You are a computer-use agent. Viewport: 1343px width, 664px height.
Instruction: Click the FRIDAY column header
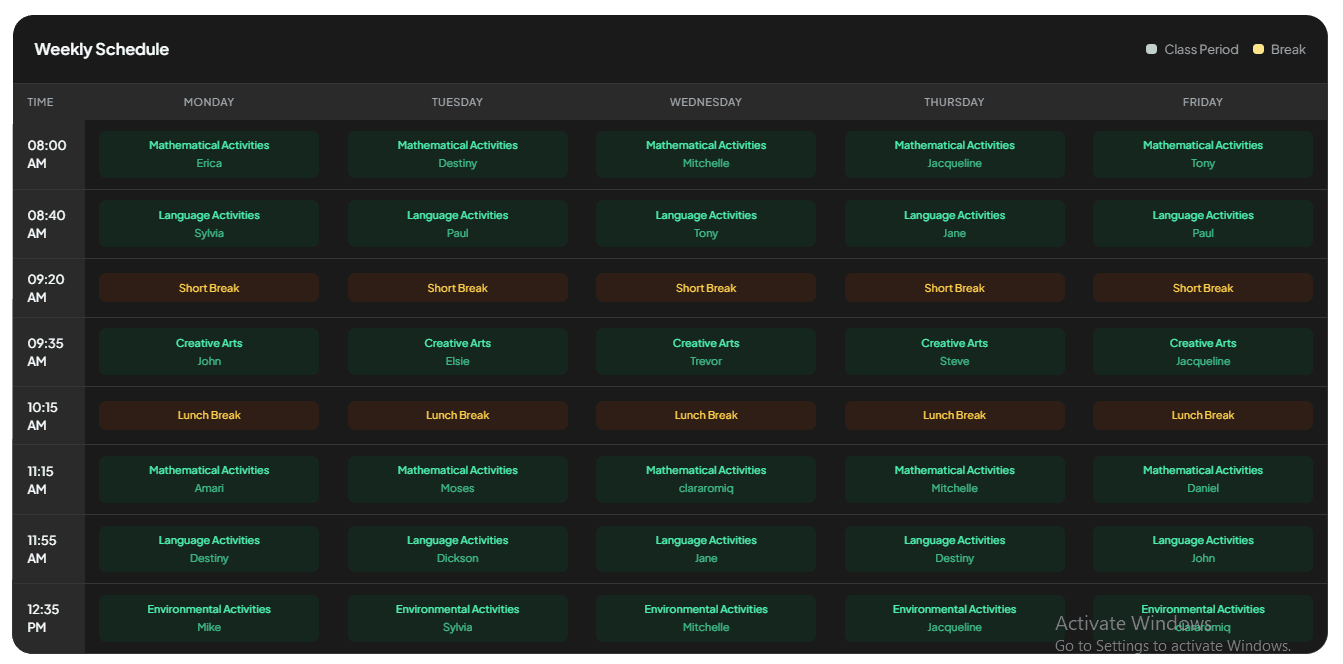pos(1202,101)
